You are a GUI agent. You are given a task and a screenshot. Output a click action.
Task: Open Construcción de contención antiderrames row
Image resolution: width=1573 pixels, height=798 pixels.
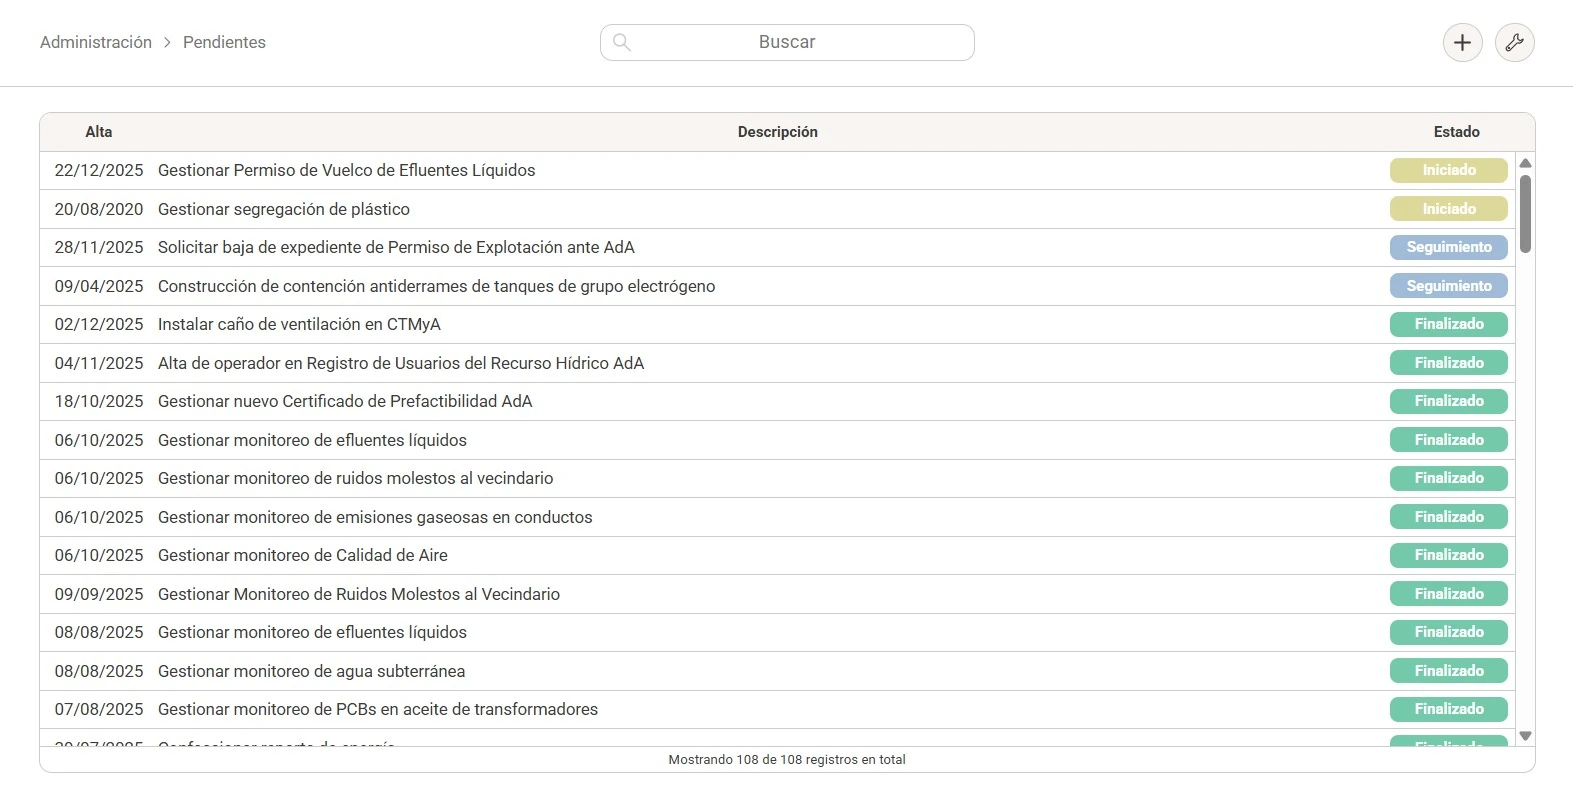pos(777,286)
